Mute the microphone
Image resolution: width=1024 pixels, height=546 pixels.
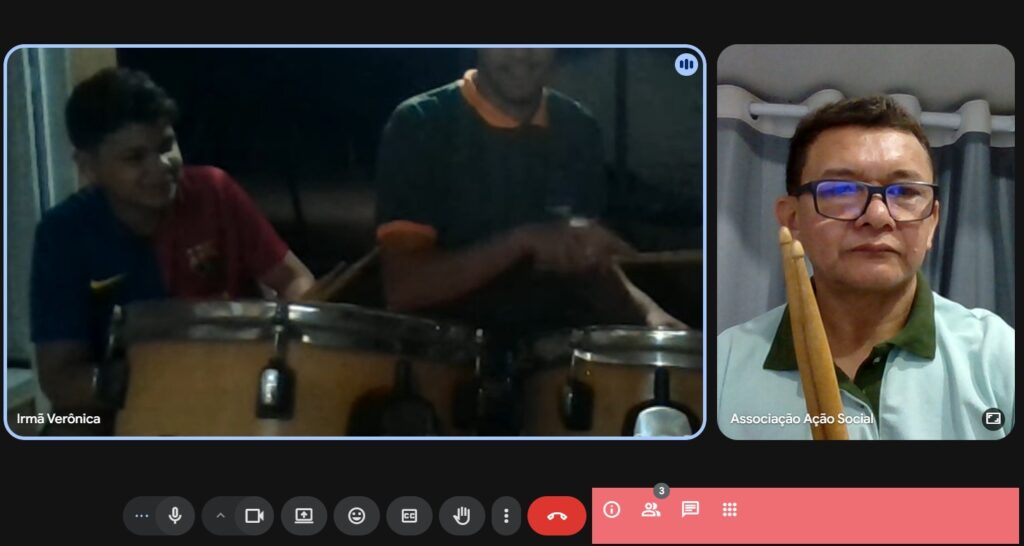click(175, 516)
